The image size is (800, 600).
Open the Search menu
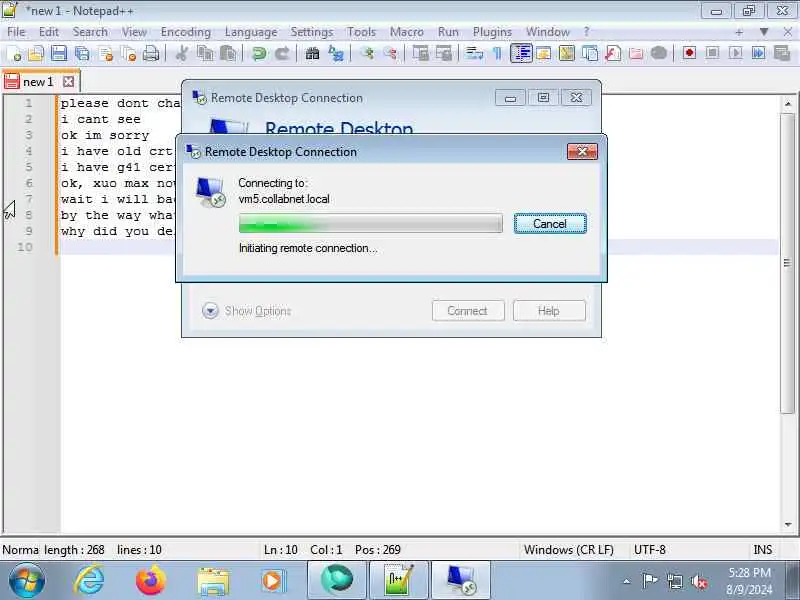click(x=90, y=32)
